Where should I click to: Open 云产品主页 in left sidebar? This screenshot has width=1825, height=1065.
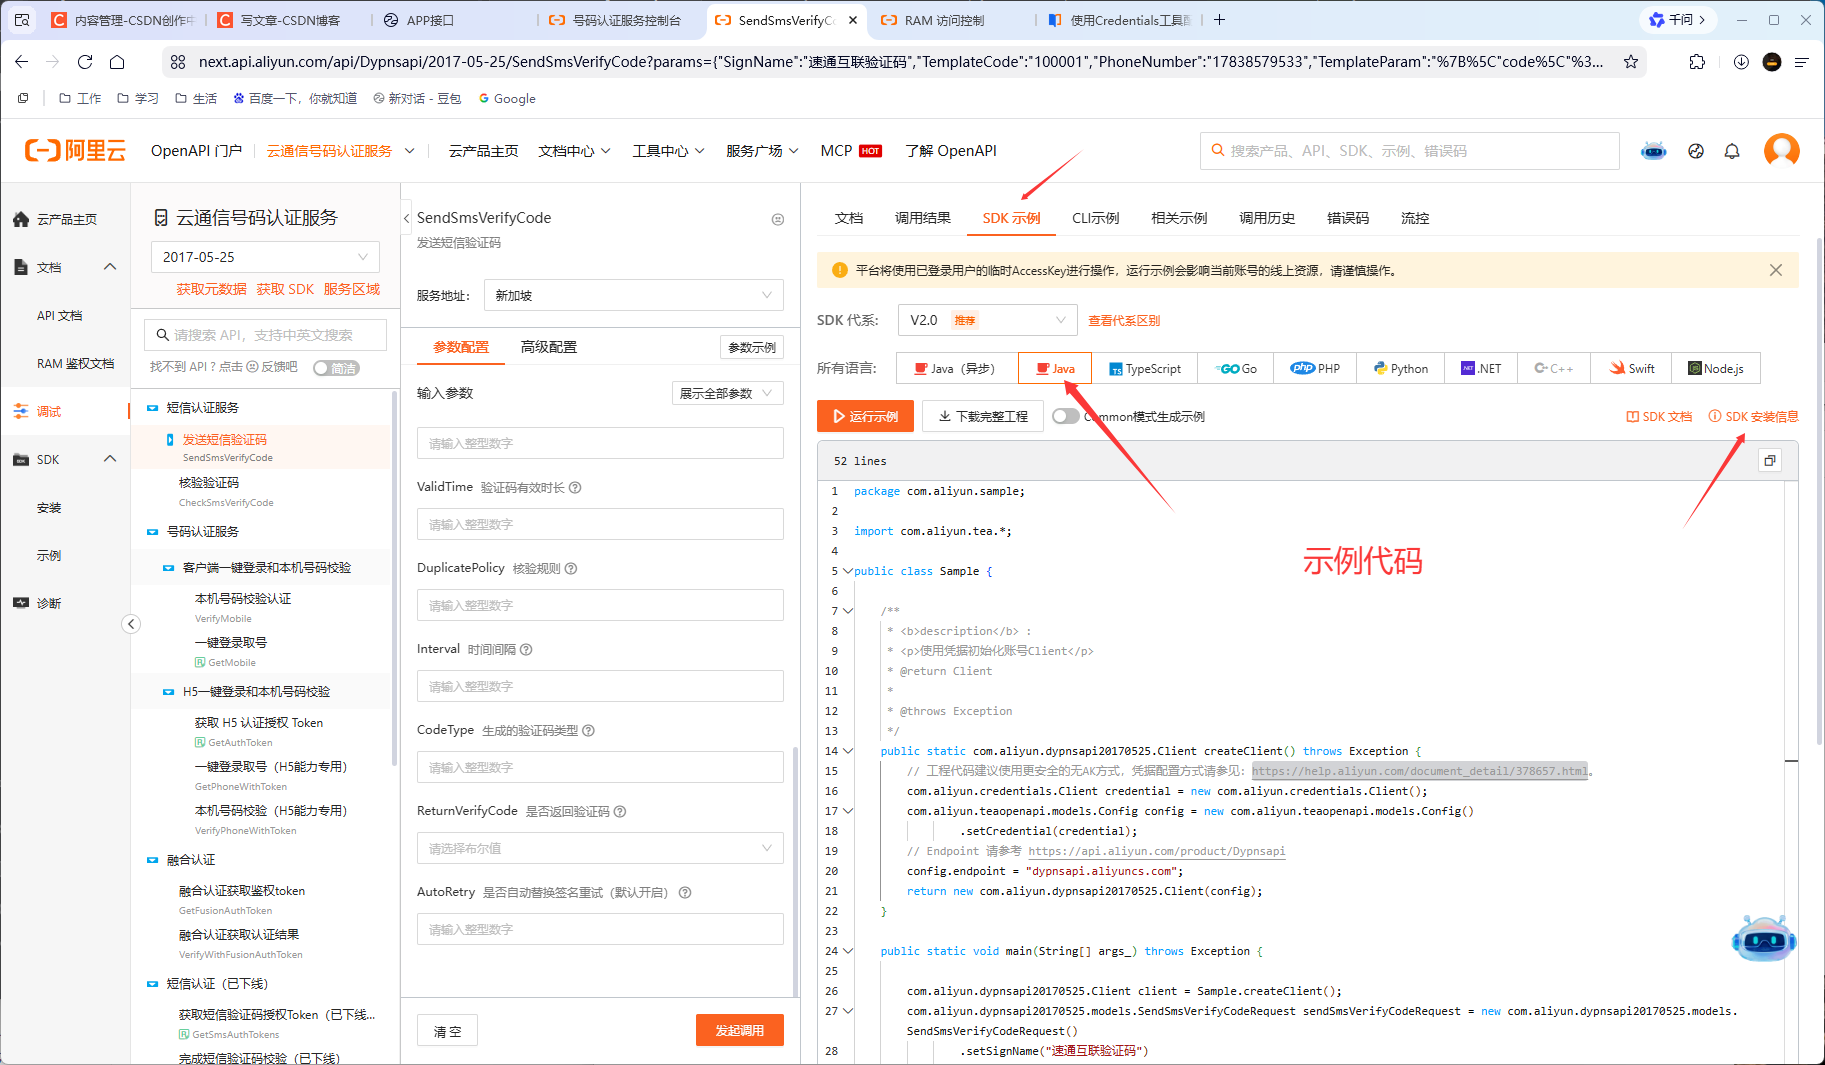click(66, 219)
